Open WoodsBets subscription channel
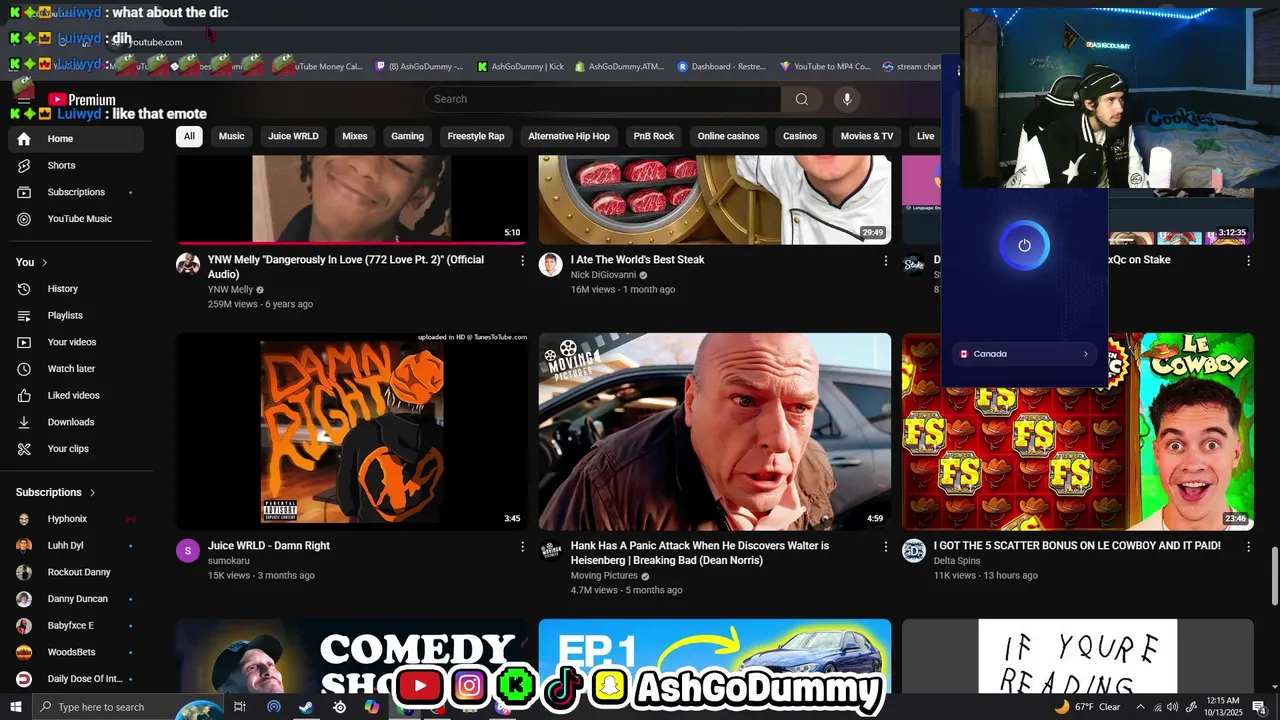1280x720 pixels. (71, 652)
